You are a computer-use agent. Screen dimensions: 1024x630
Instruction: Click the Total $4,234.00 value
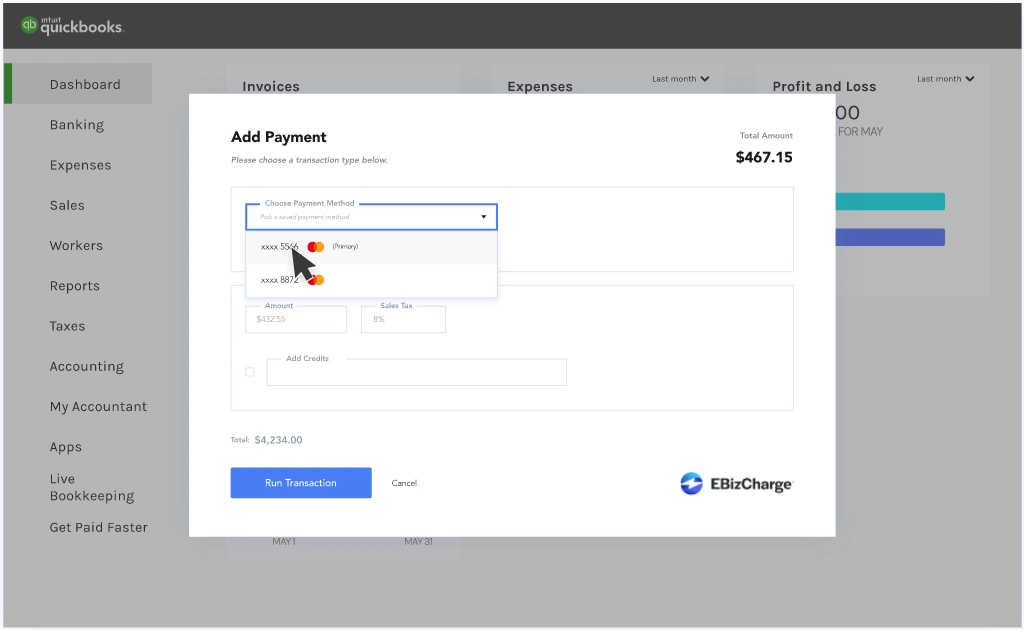click(x=278, y=440)
